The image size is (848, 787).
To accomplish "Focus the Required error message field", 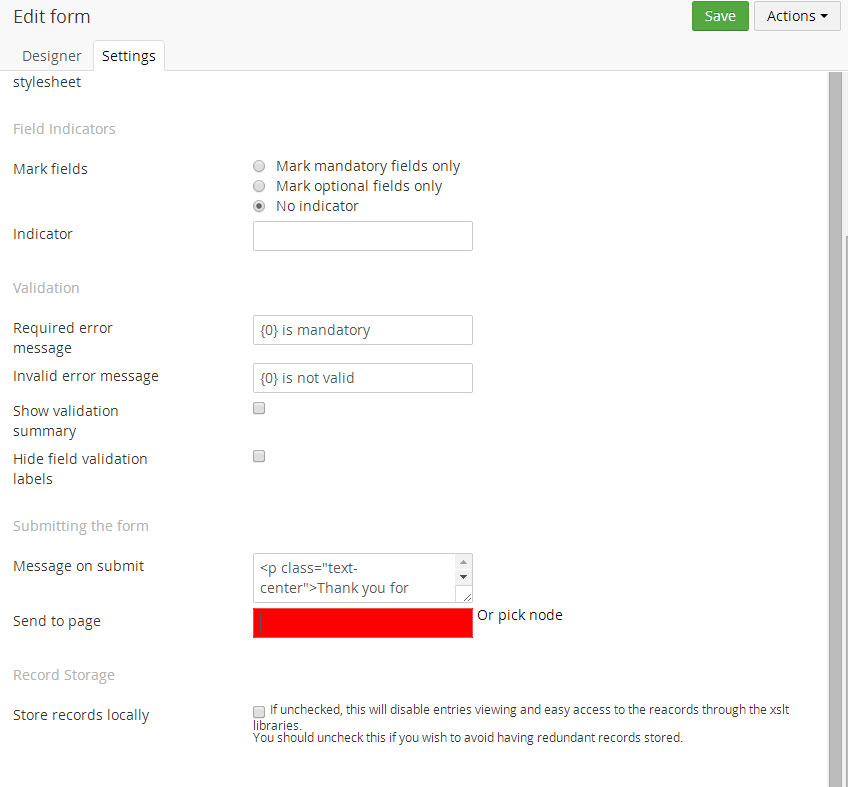I will (x=362, y=330).
